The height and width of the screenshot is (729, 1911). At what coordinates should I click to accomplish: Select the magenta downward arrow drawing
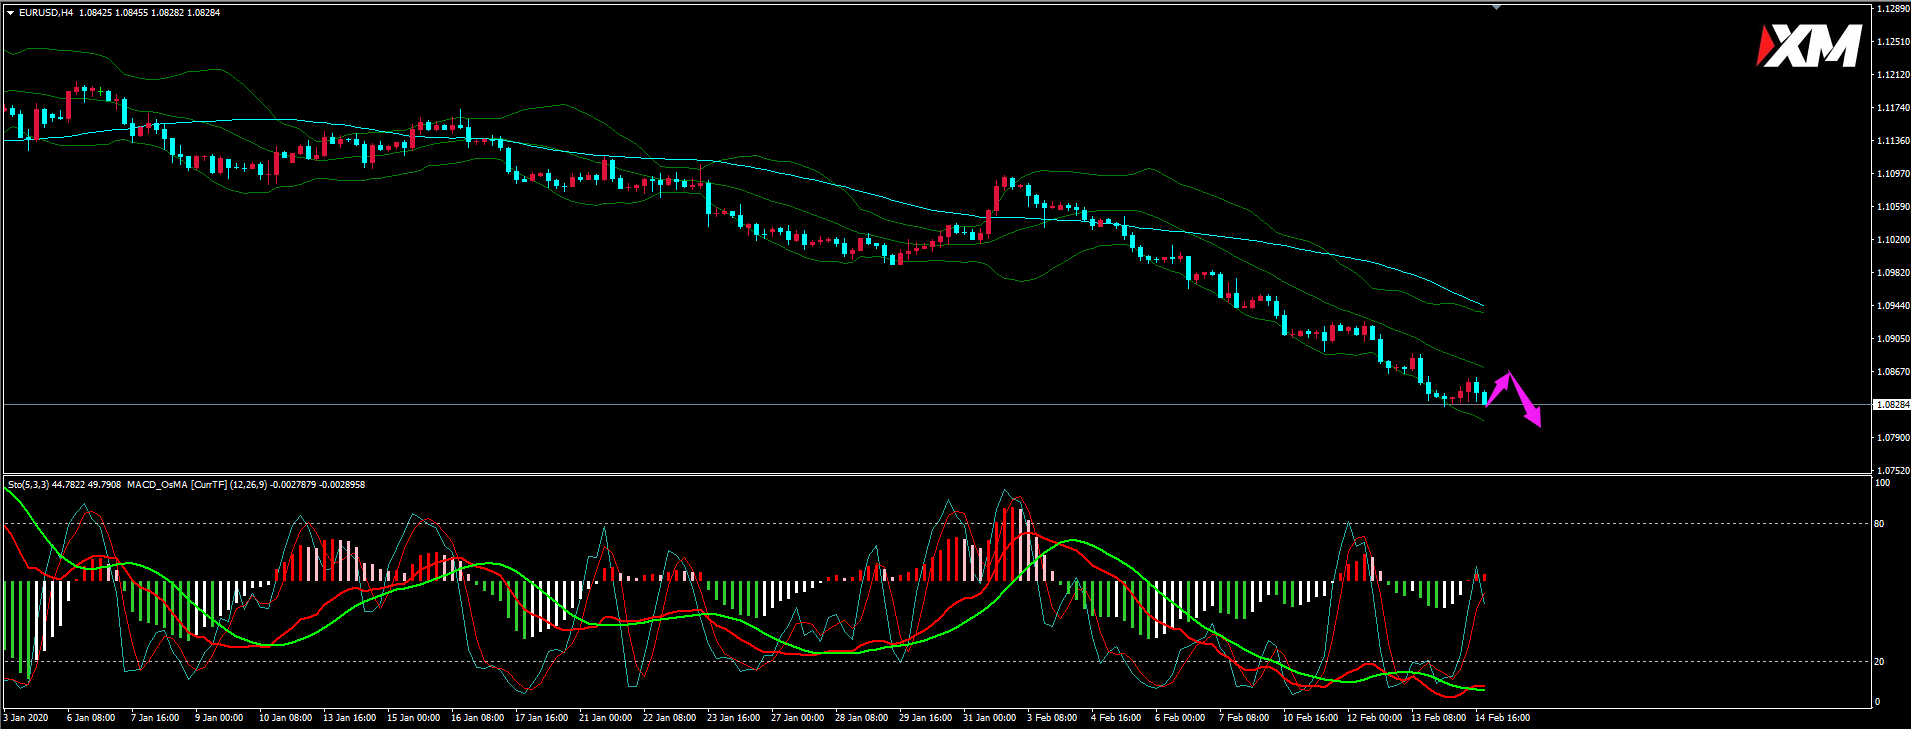[1526, 403]
